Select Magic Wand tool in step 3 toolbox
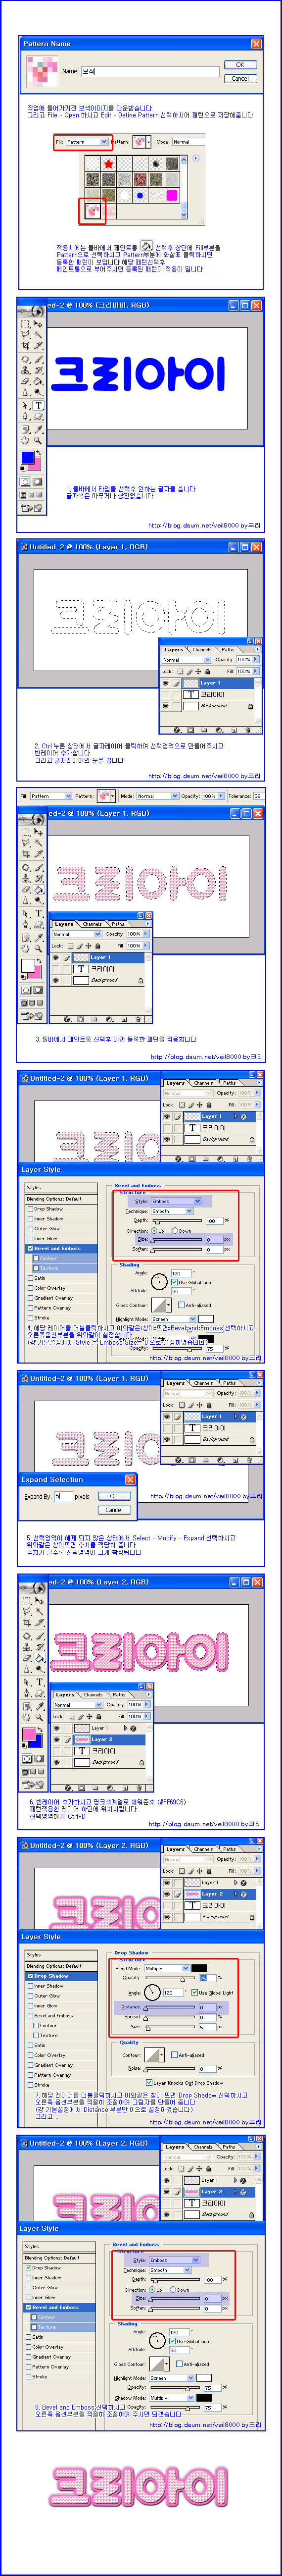The image size is (282, 2576). click(x=39, y=842)
